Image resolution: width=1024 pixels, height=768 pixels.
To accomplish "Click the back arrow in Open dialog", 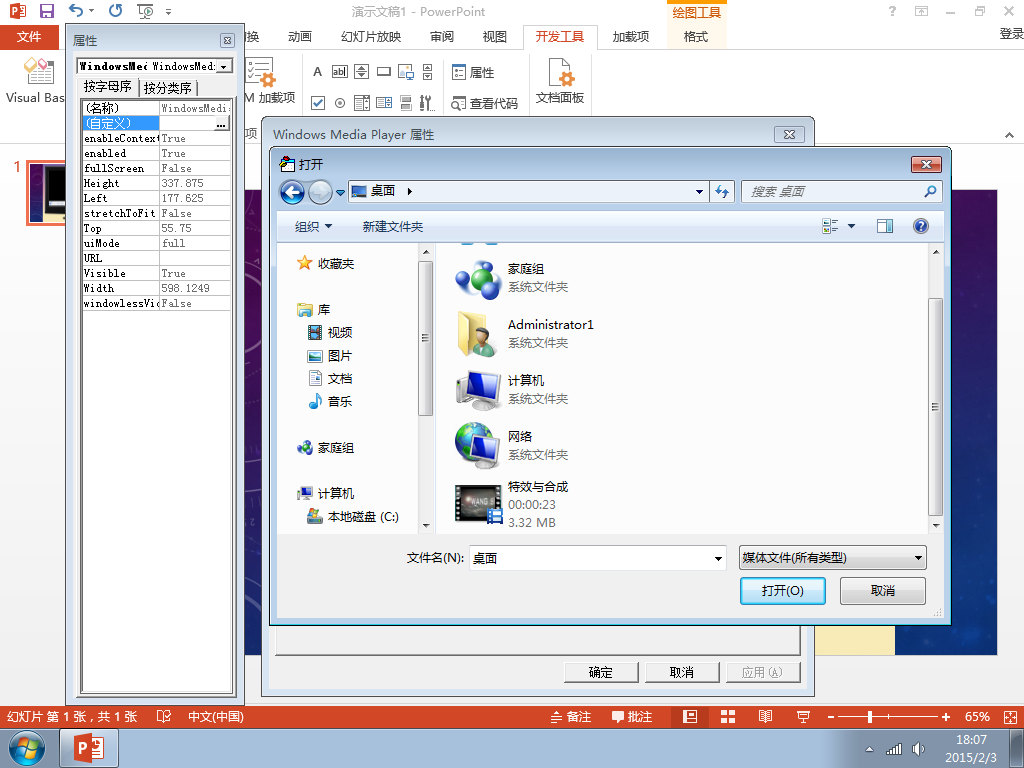I will (292, 192).
